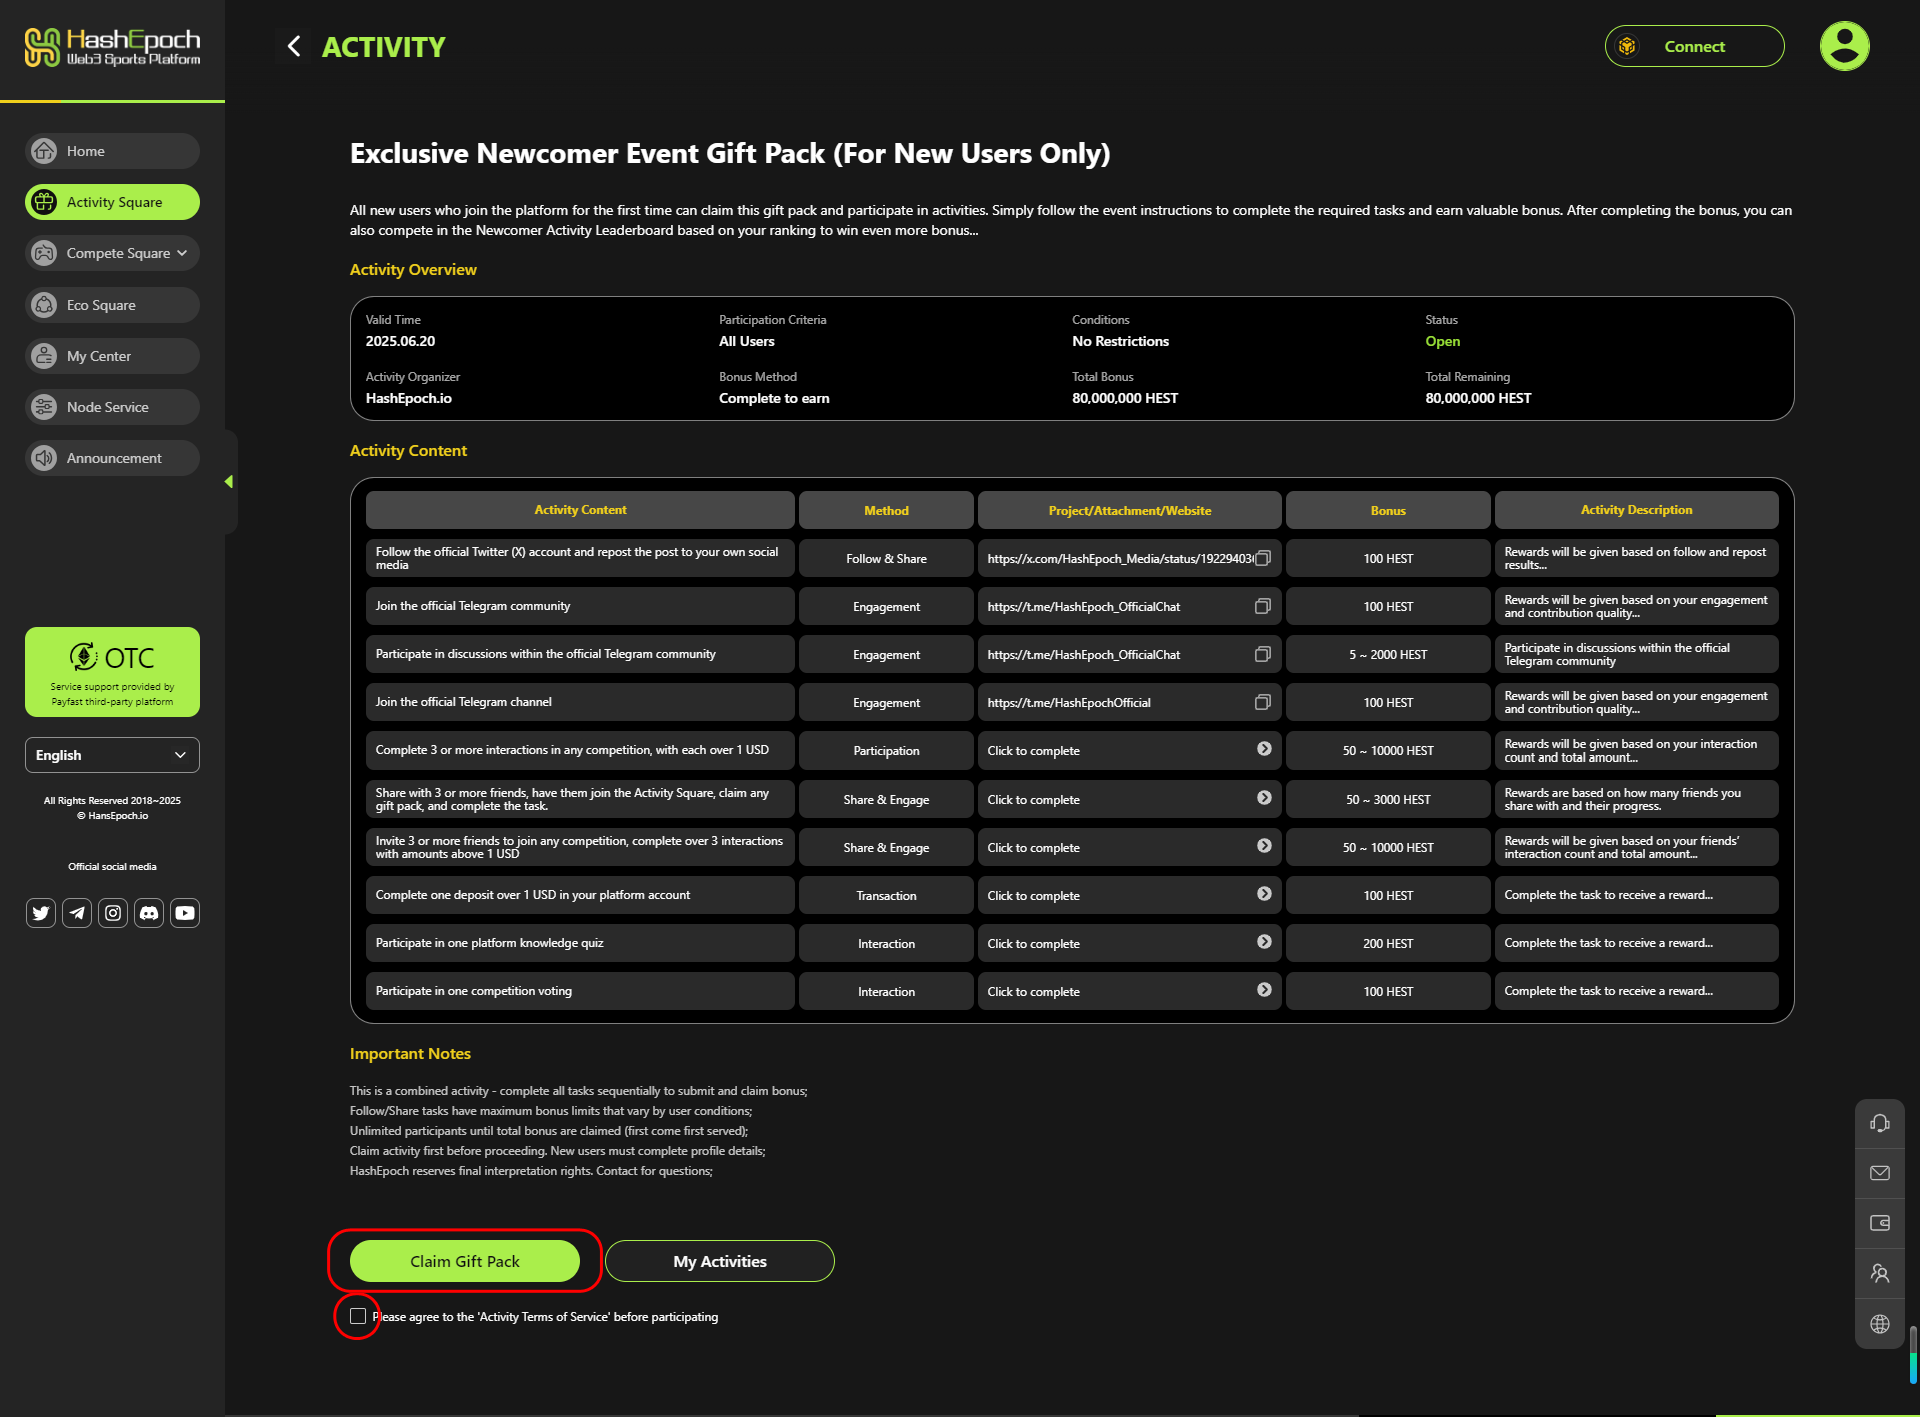Open the Twitter social media icon
The height and width of the screenshot is (1417, 1920).
tap(41, 913)
